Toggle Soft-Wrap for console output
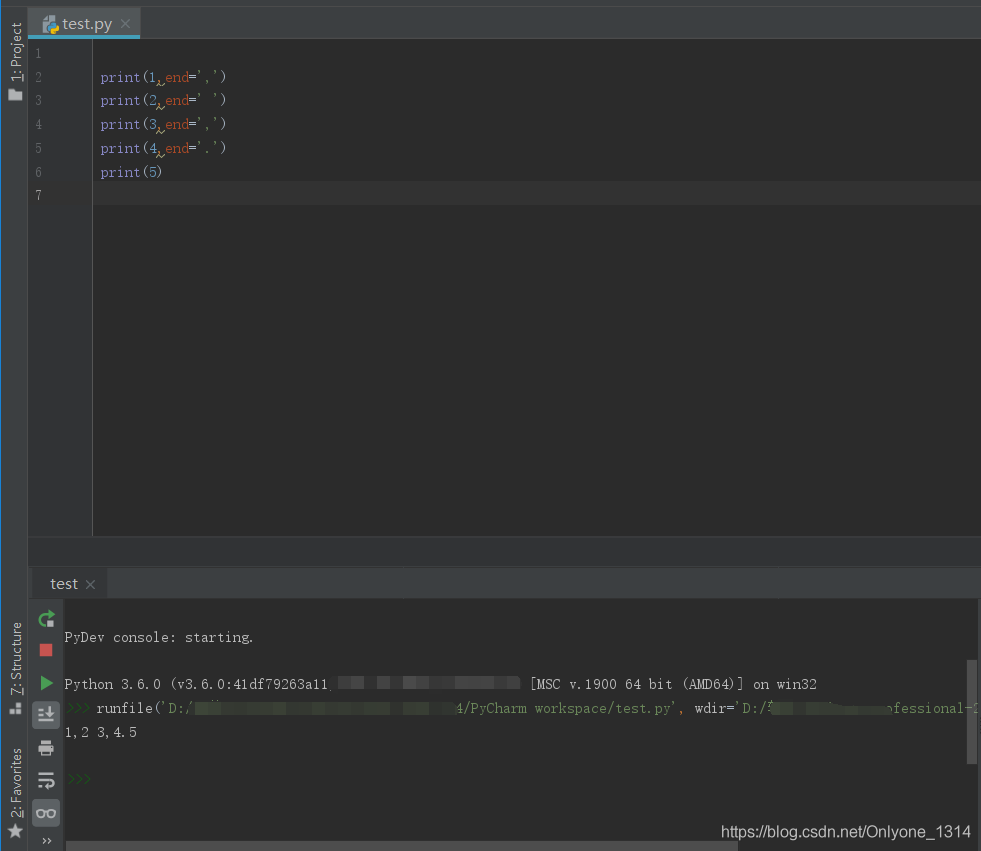This screenshot has height=851, width=981. pos(46,780)
